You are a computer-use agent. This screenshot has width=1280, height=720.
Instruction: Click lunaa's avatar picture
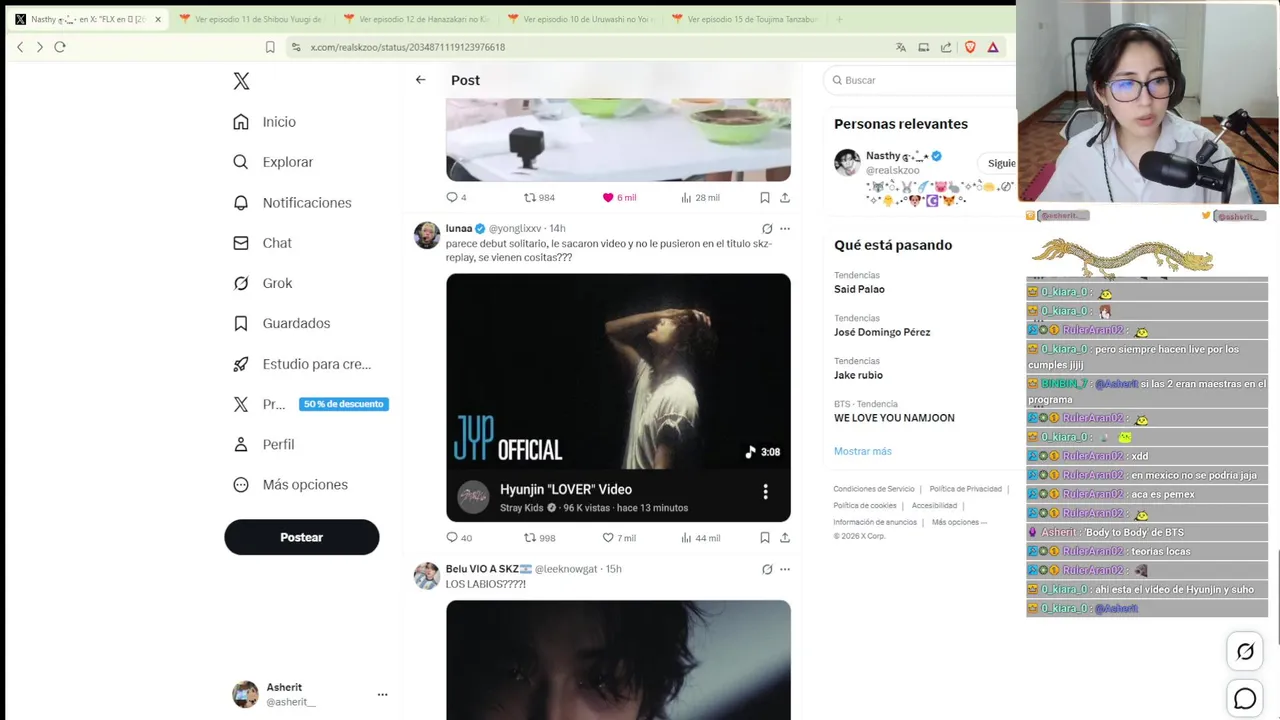(x=427, y=235)
